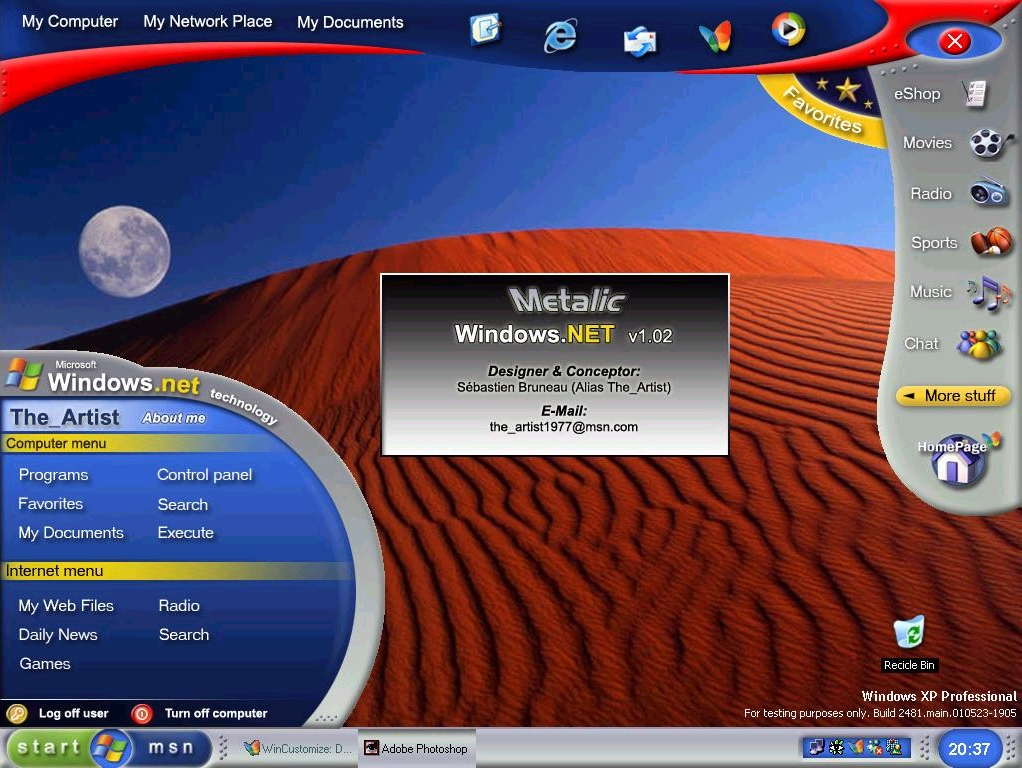Image resolution: width=1022 pixels, height=768 pixels.
Task: Click the the_artist1977@msn.com e-mail address
Action: coord(564,427)
